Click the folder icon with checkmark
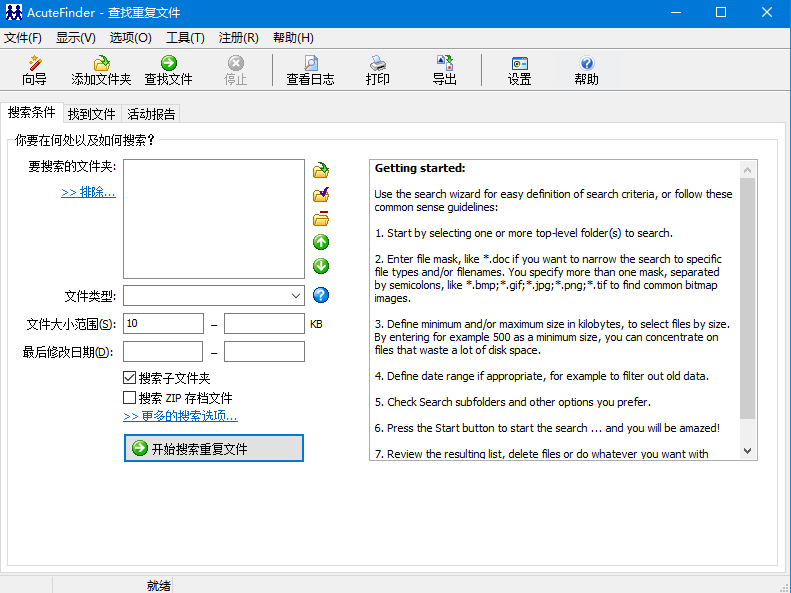Viewport: 791px width, 593px height. coord(321,194)
